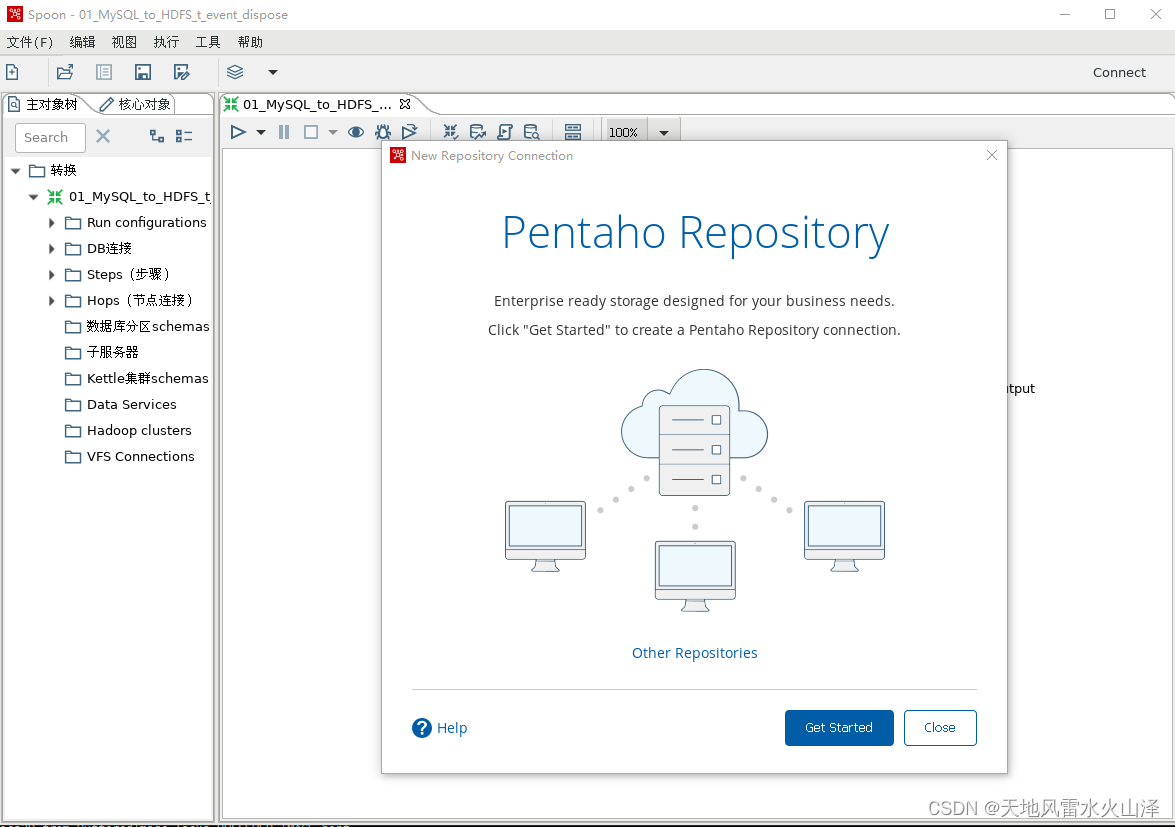1175x827 pixels.
Task: Collapse the 转换 tree node
Action: (x=15, y=171)
